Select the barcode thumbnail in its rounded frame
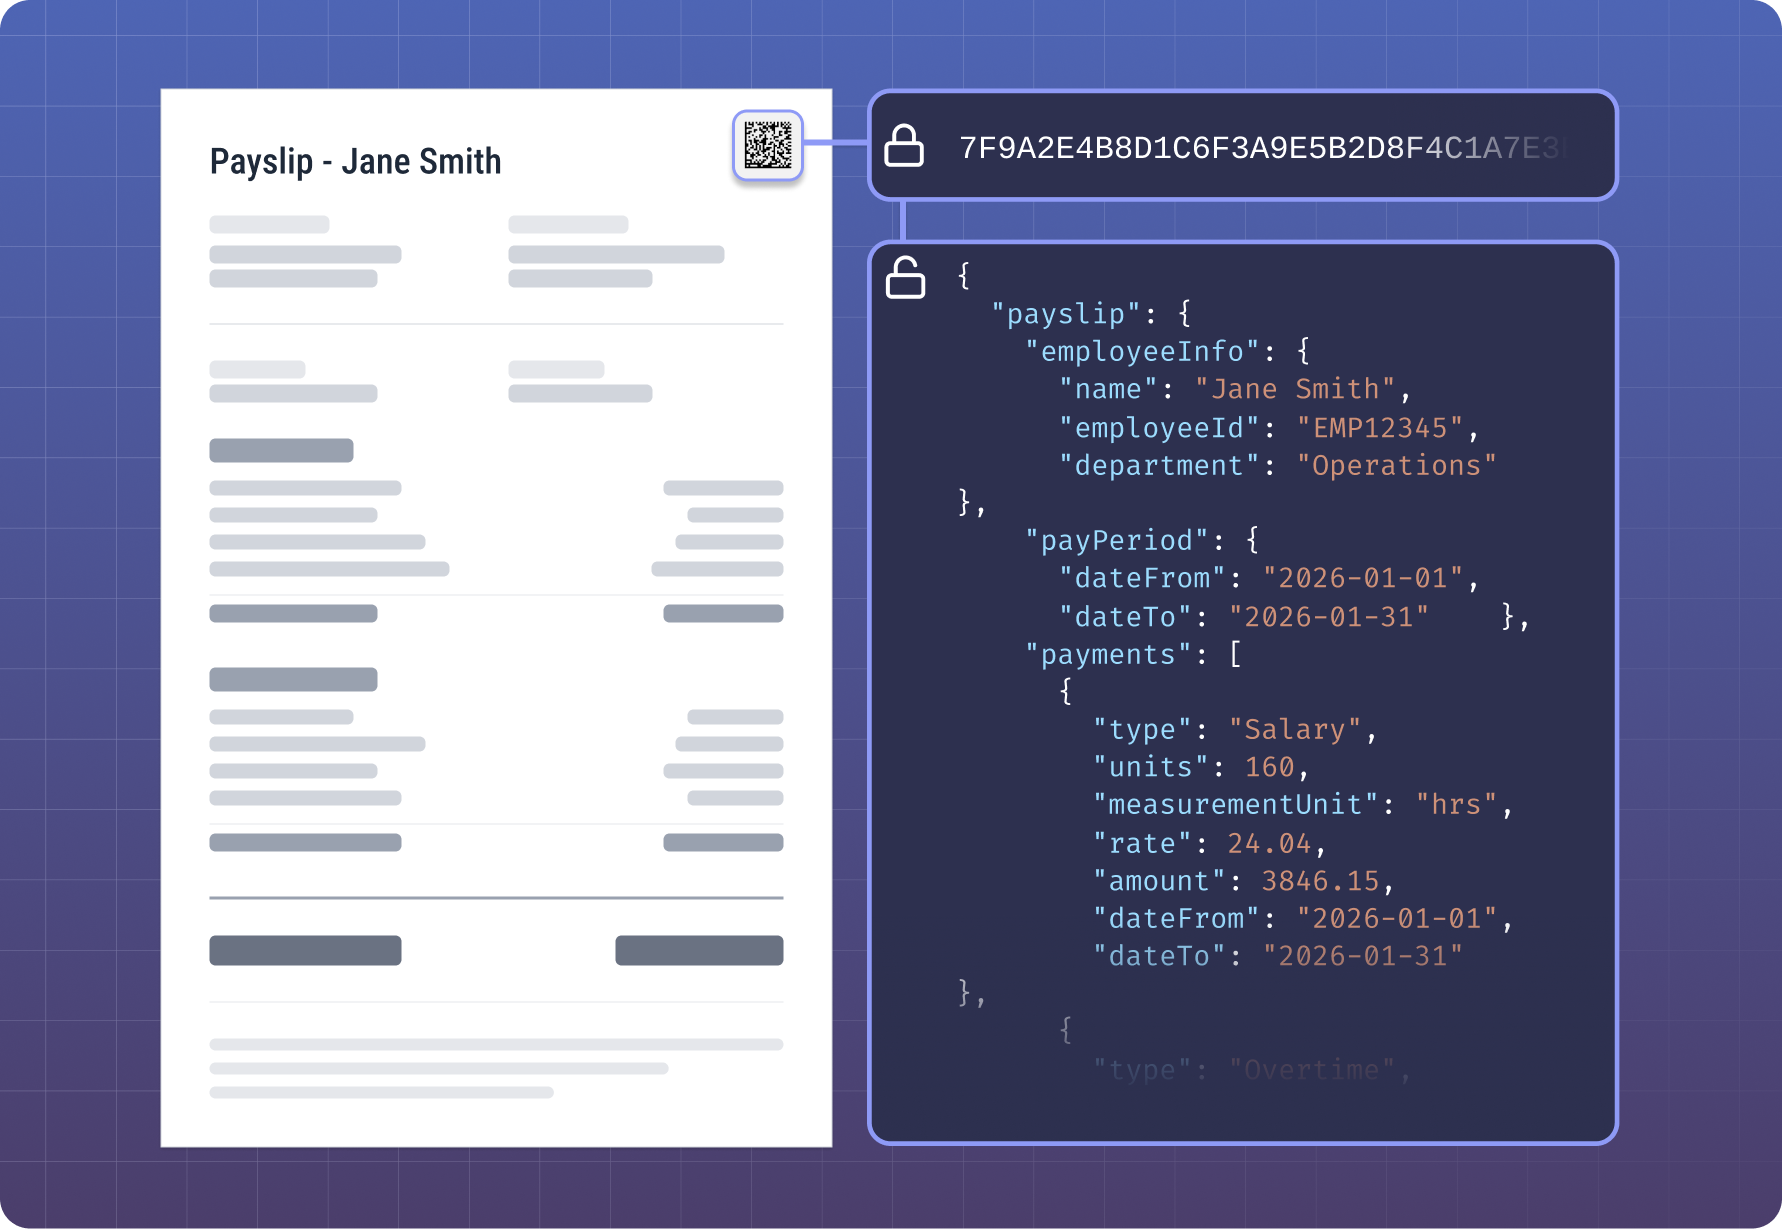 (768, 146)
